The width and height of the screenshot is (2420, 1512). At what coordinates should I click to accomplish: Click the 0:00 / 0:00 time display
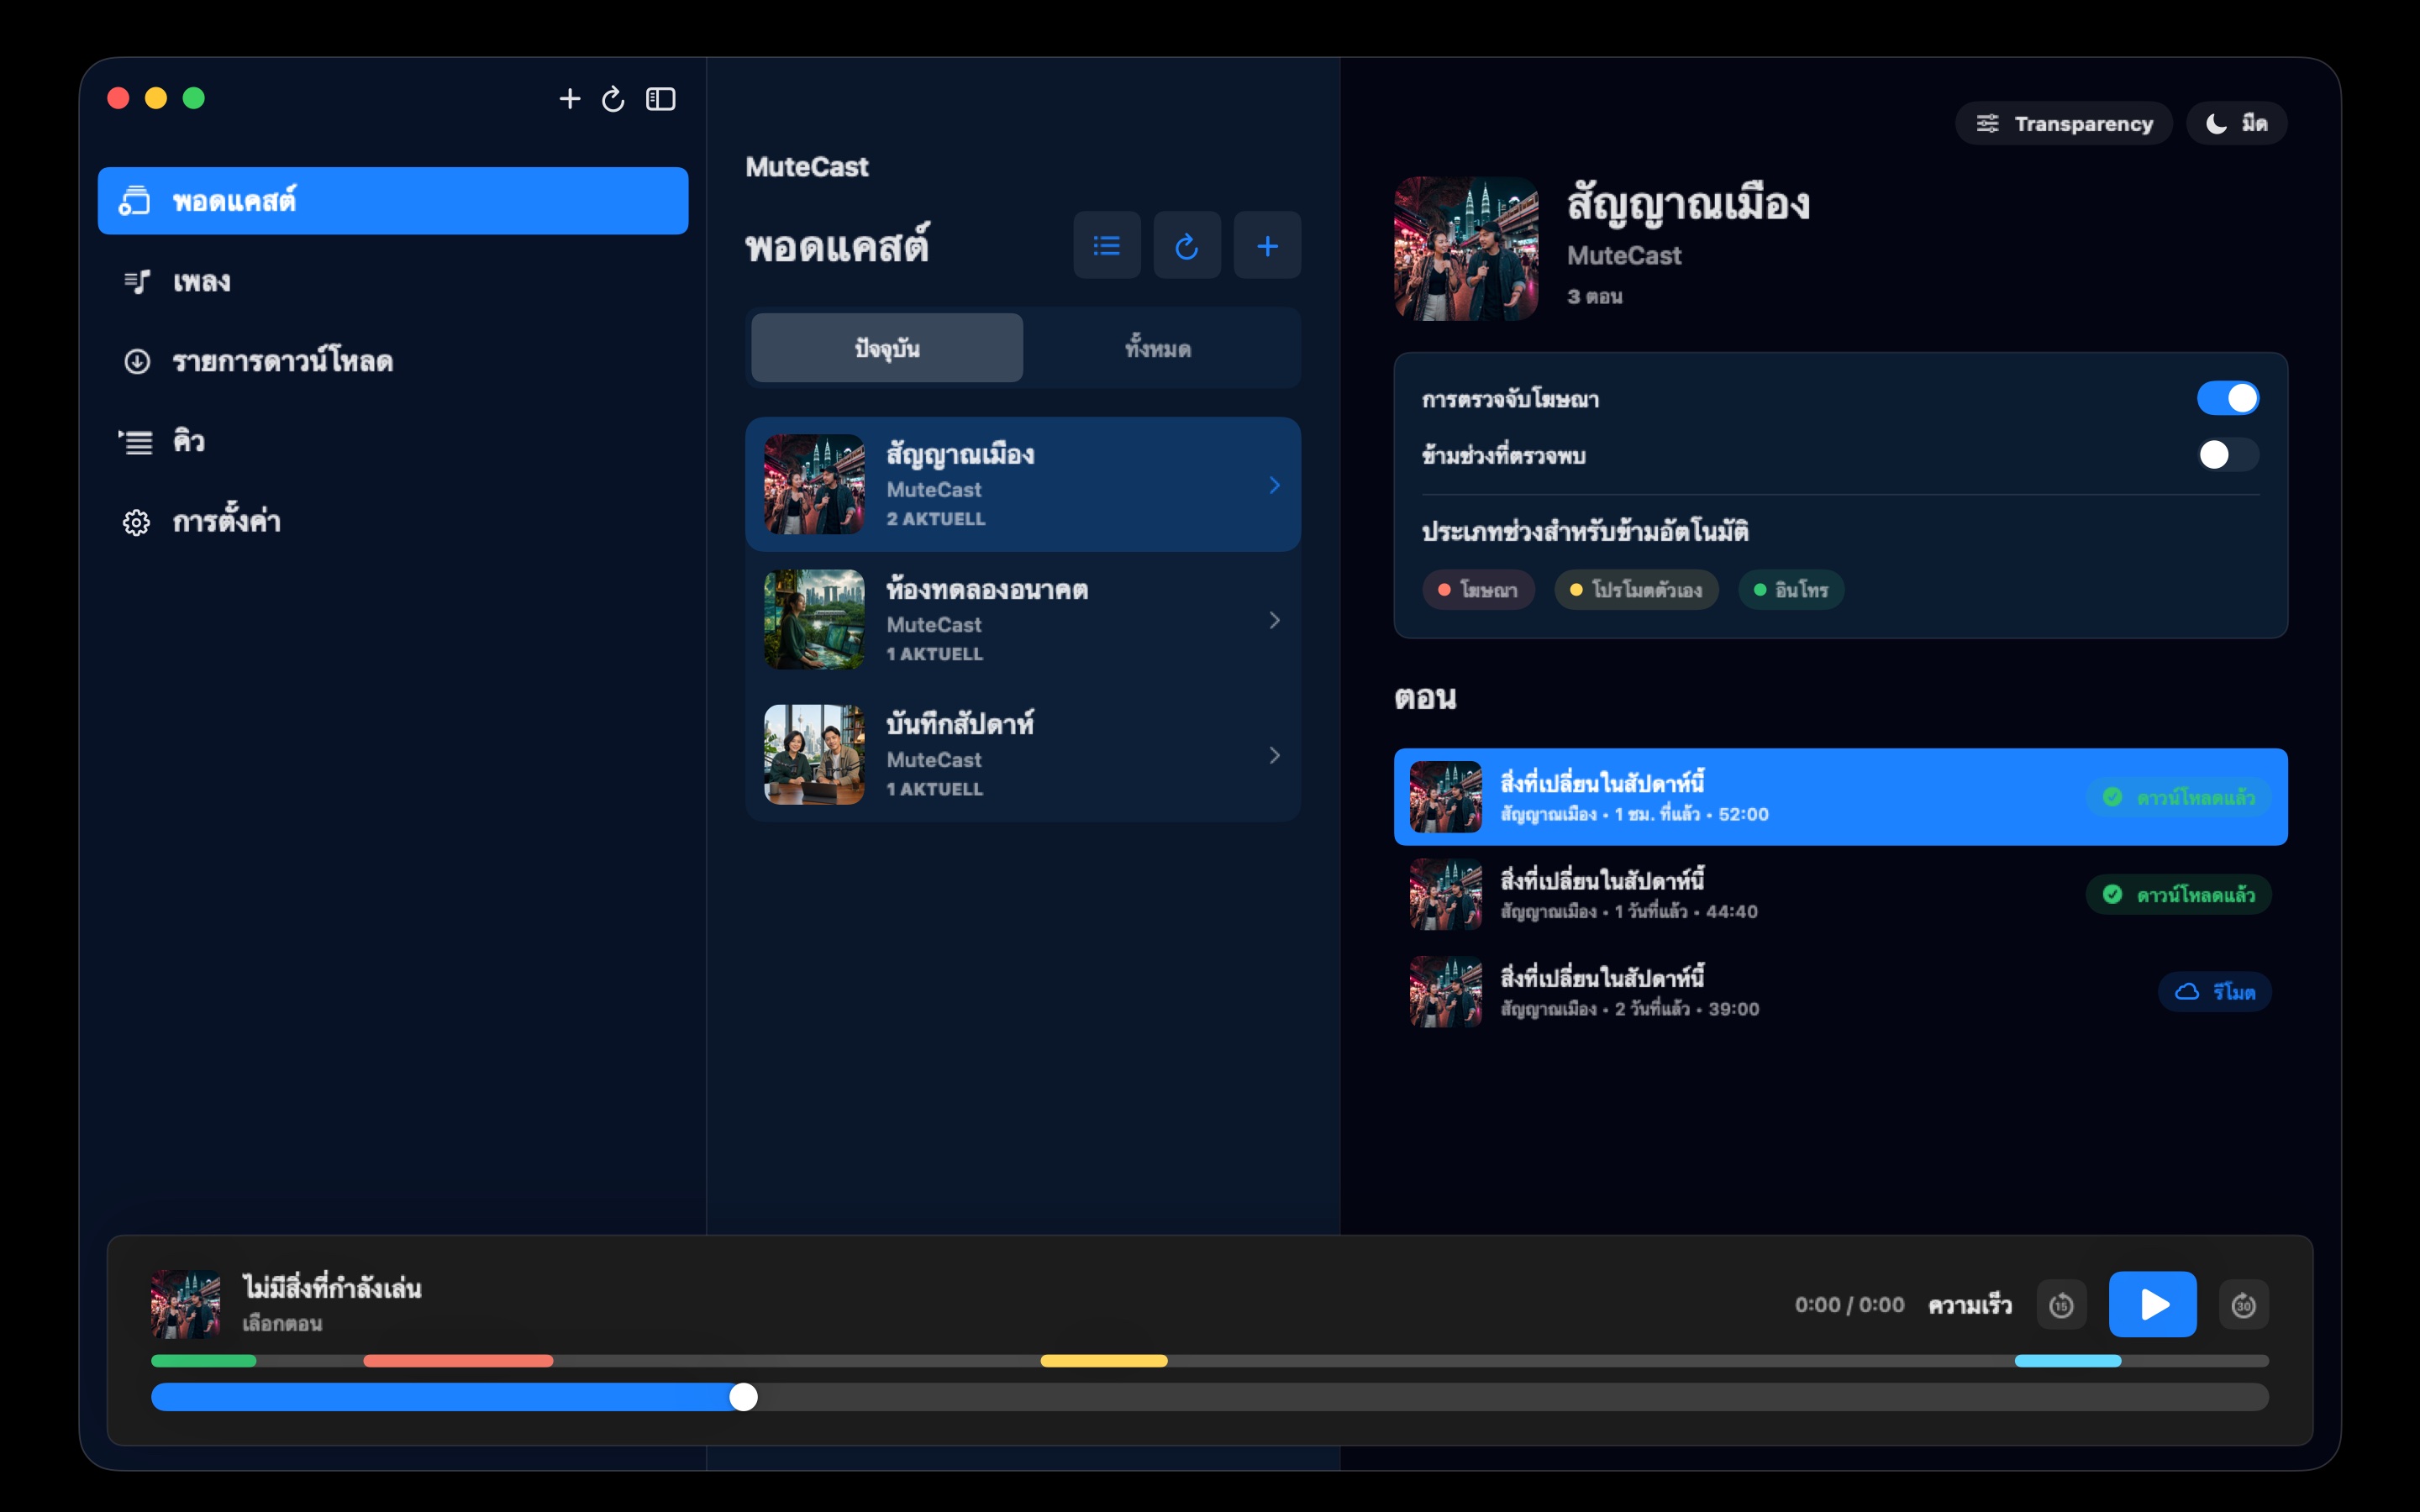click(1849, 1304)
